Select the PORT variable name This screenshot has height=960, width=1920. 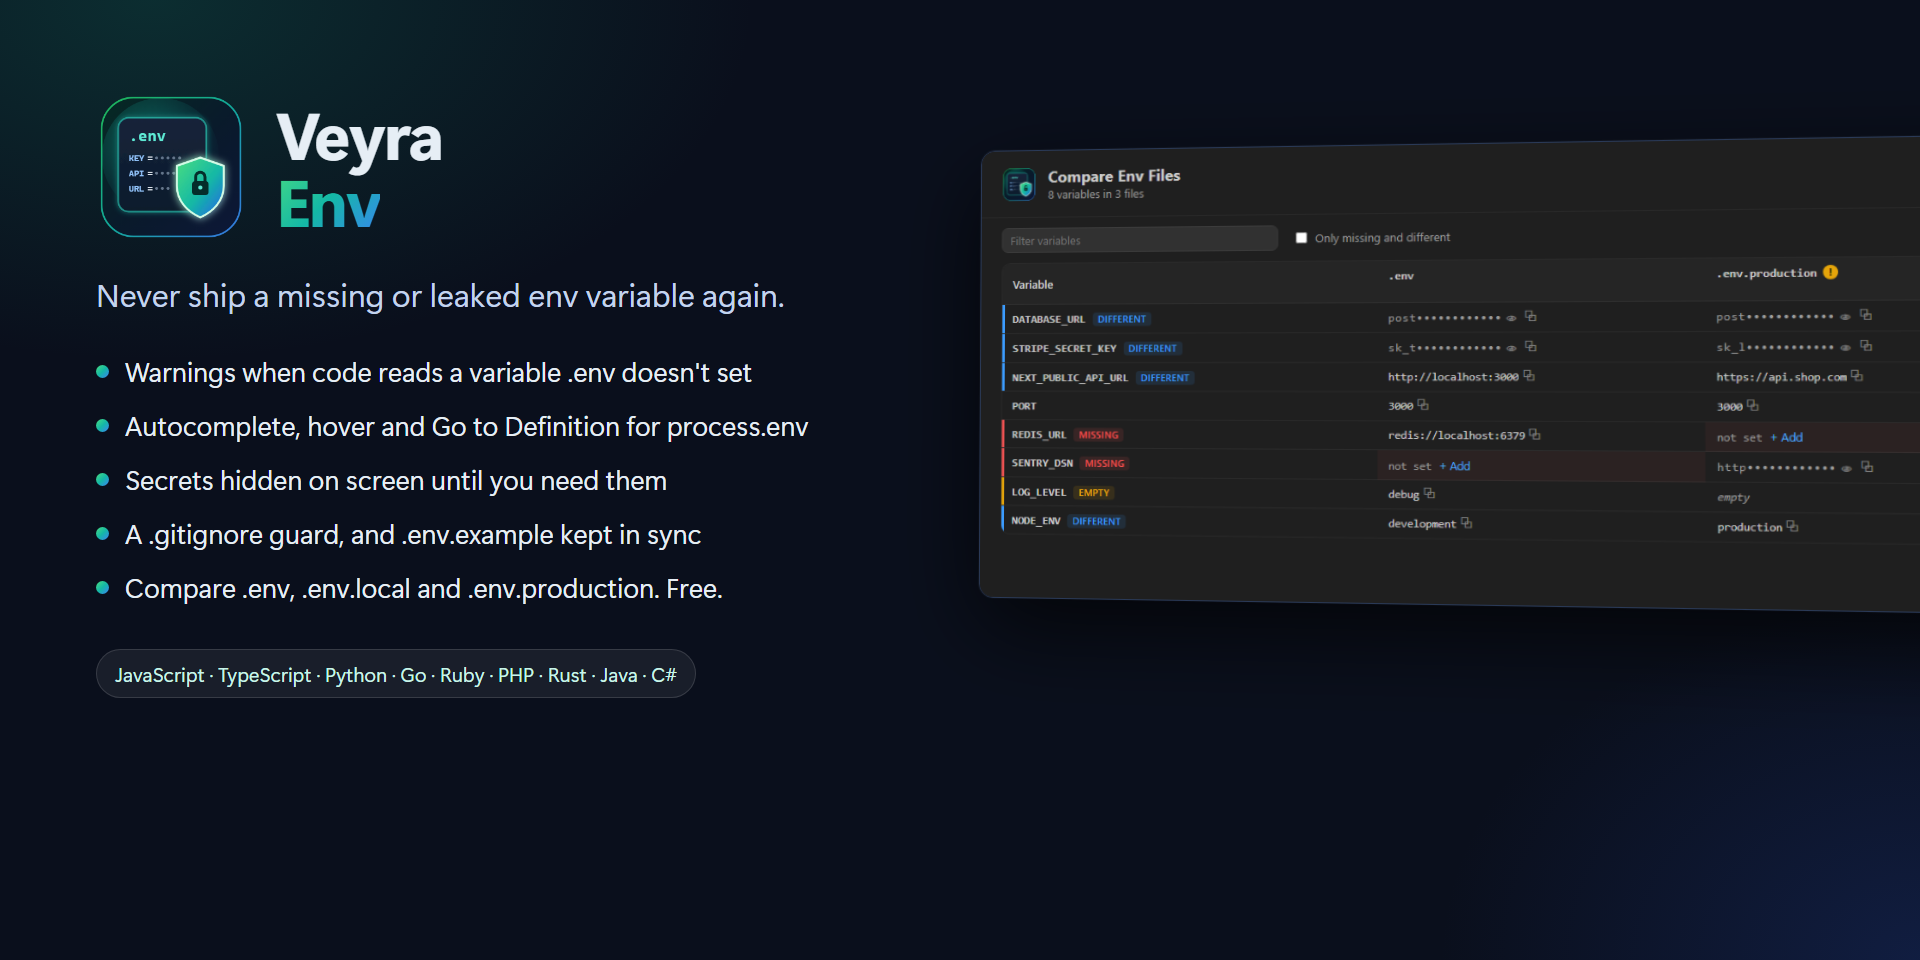(1024, 406)
